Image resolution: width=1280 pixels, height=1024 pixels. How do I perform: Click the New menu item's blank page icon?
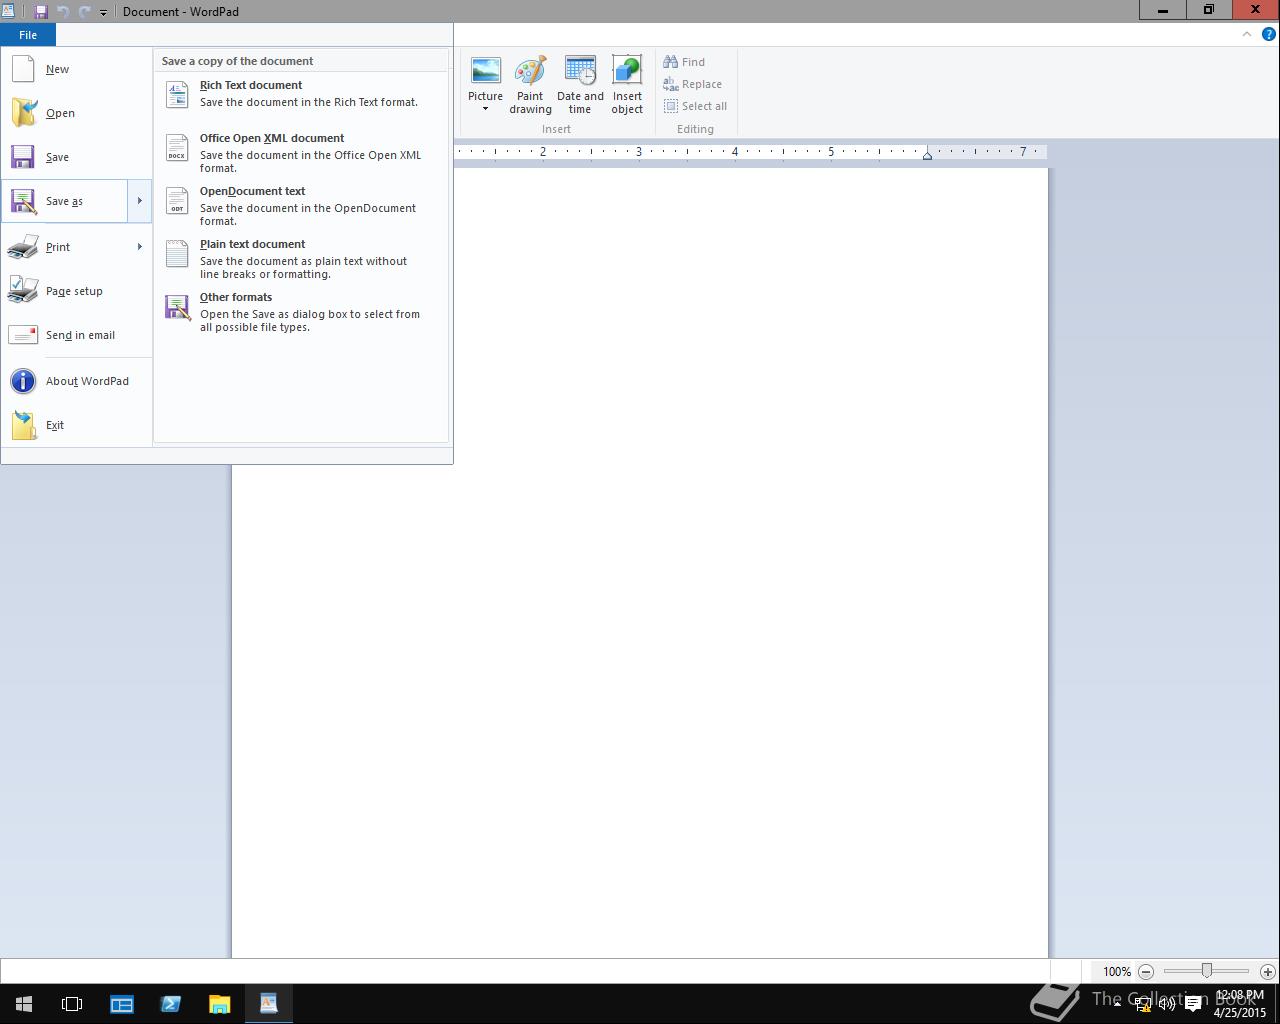point(23,69)
